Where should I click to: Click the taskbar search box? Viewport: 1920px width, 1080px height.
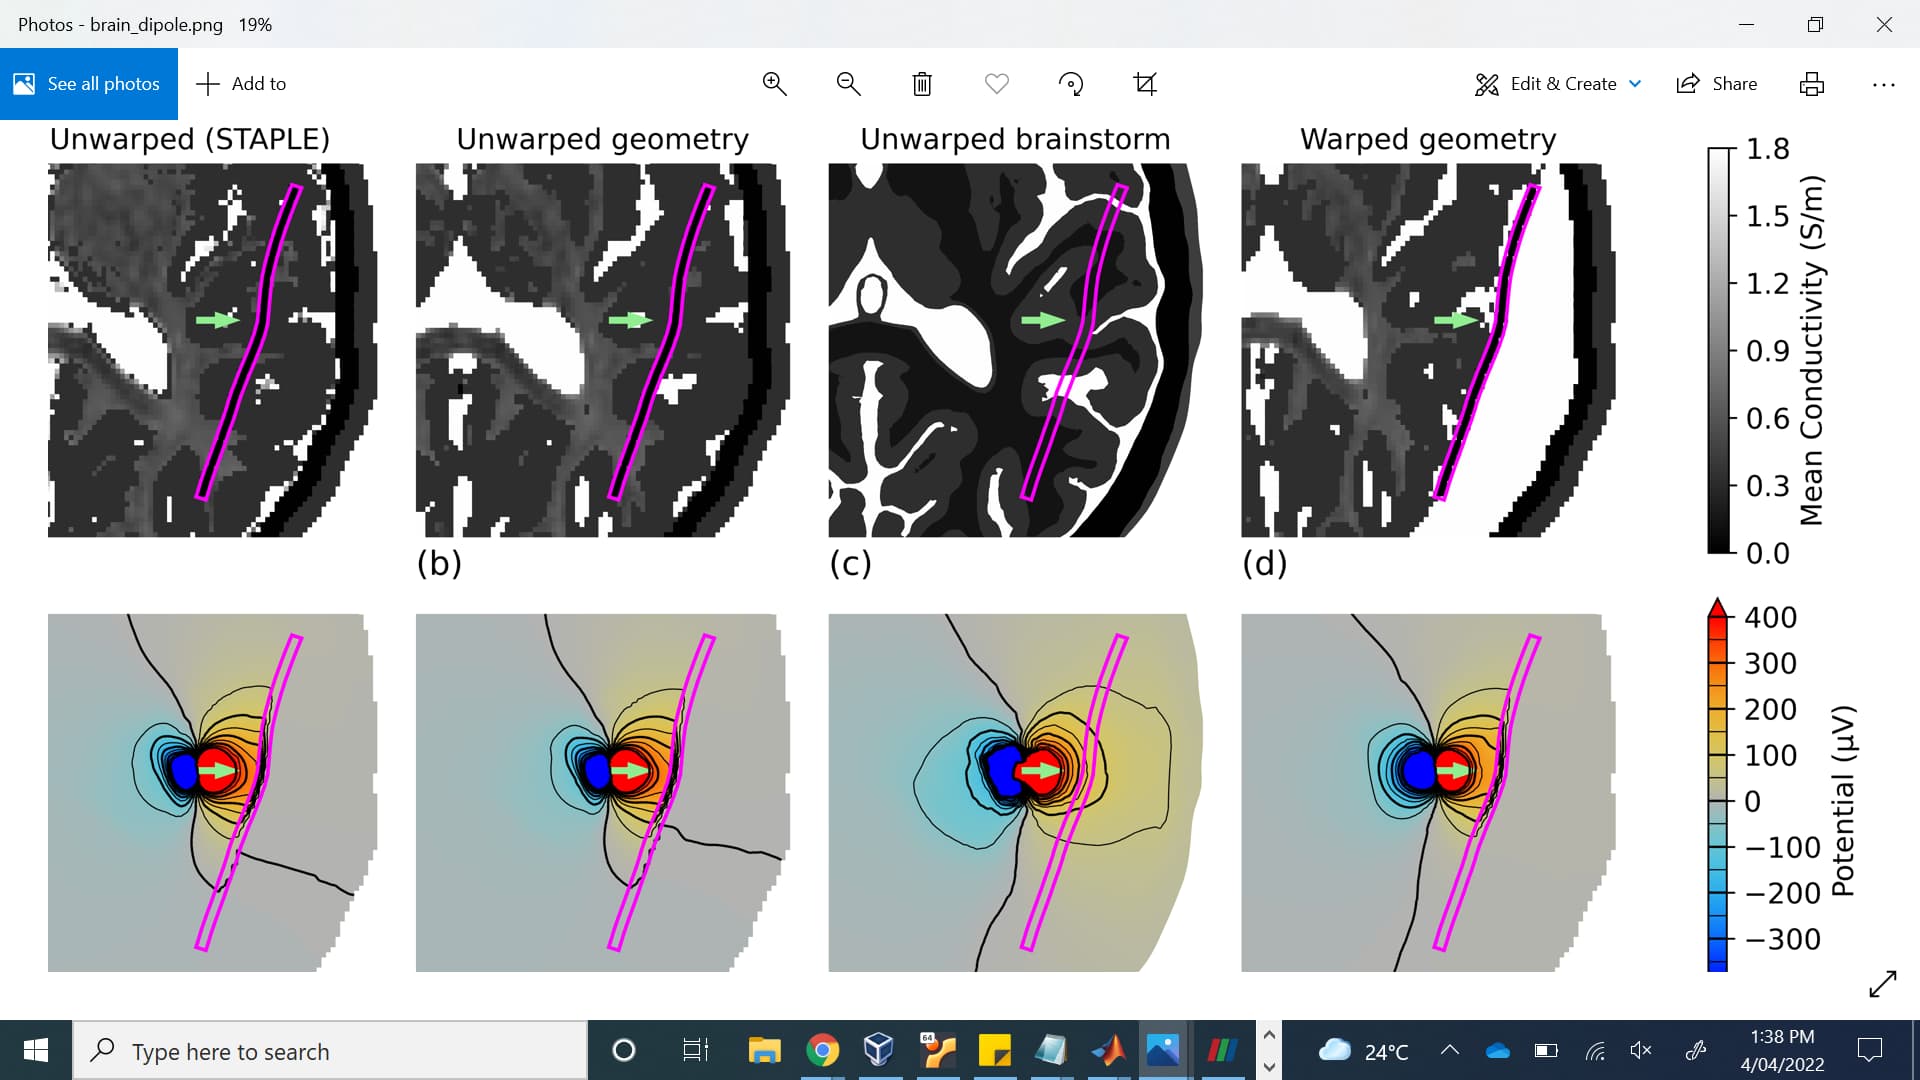(330, 1051)
